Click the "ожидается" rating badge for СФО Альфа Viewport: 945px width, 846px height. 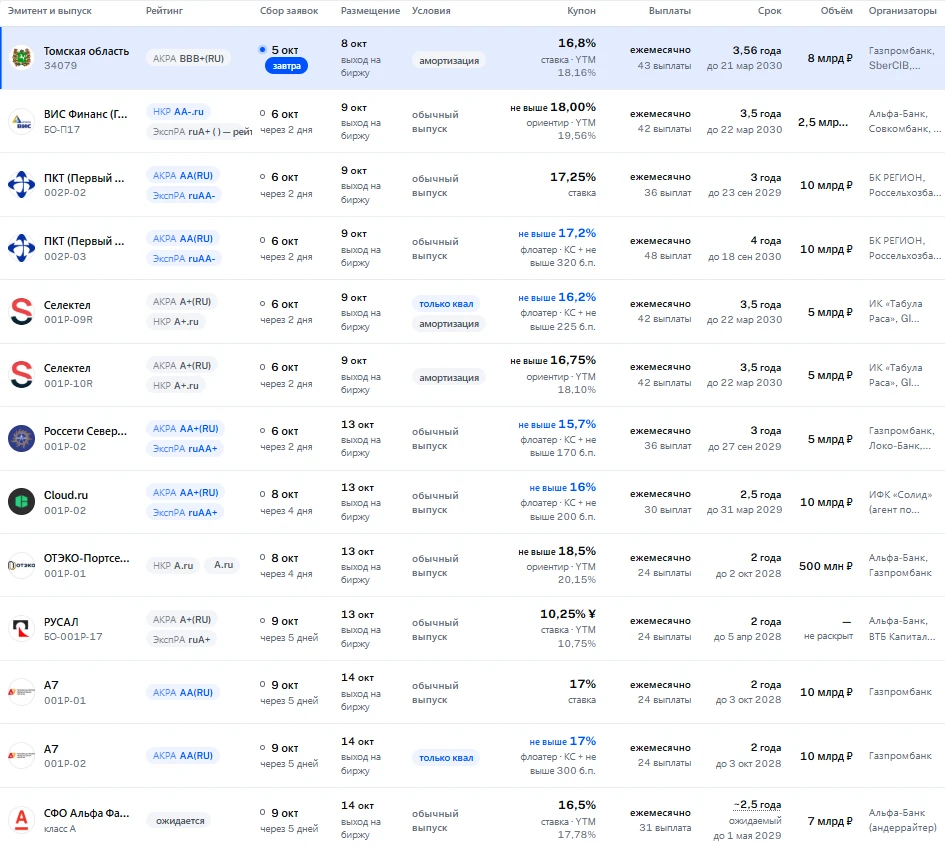point(180,821)
